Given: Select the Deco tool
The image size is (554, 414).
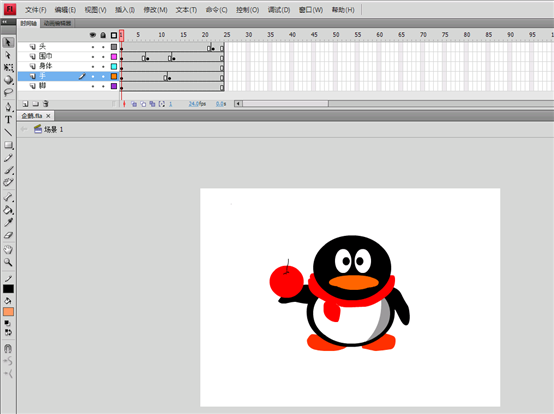Looking at the screenshot, I should coord(8,182).
